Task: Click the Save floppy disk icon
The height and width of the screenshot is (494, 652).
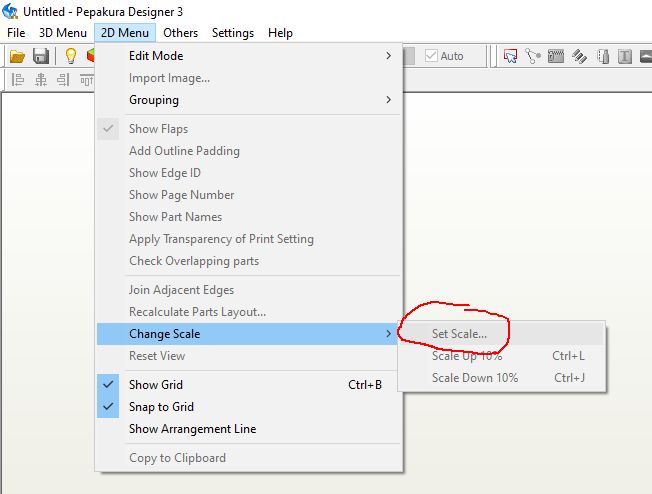Action: click(41, 56)
